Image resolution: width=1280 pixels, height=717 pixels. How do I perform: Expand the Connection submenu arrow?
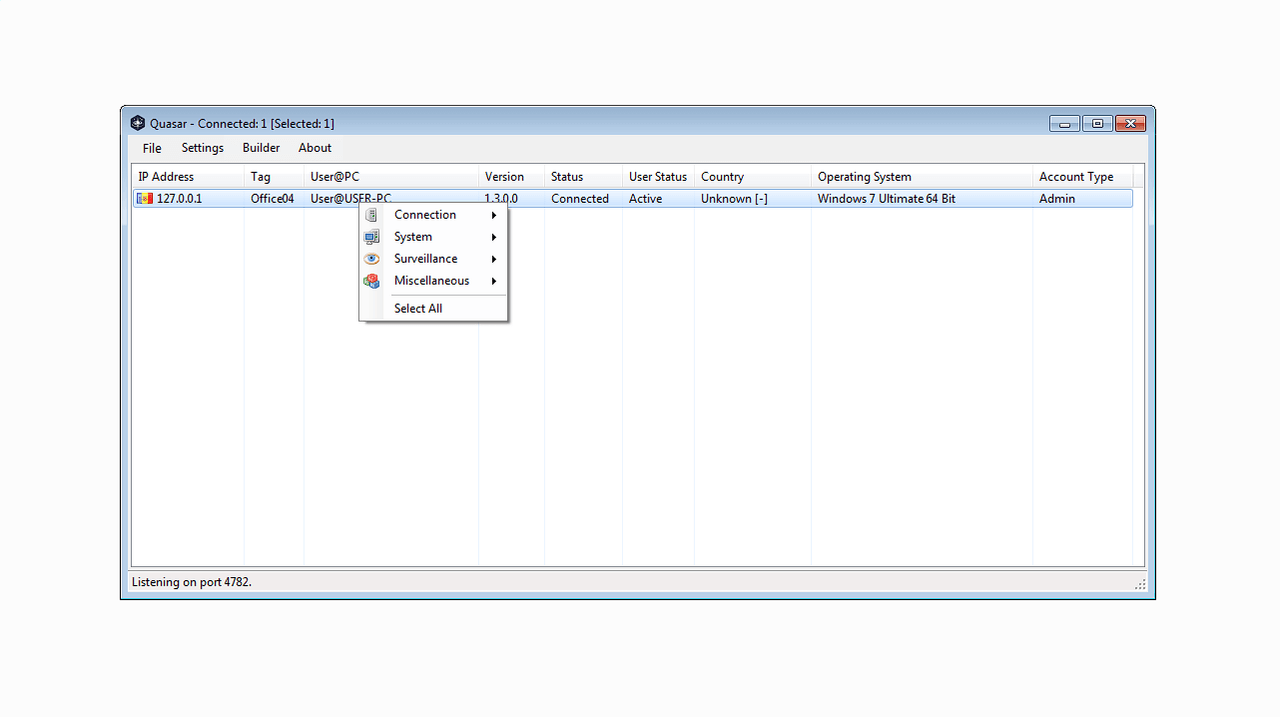(x=493, y=214)
